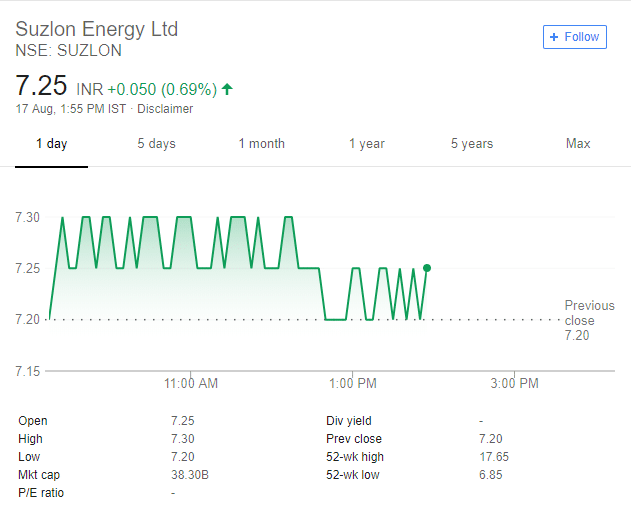Open the 1 month chart tab

click(x=262, y=144)
